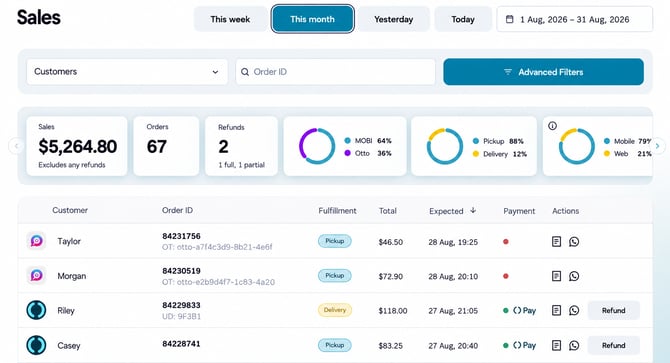This screenshot has width=670, height=363.
Task: Click the info icon on Mobile/Web card
Action: [552, 126]
